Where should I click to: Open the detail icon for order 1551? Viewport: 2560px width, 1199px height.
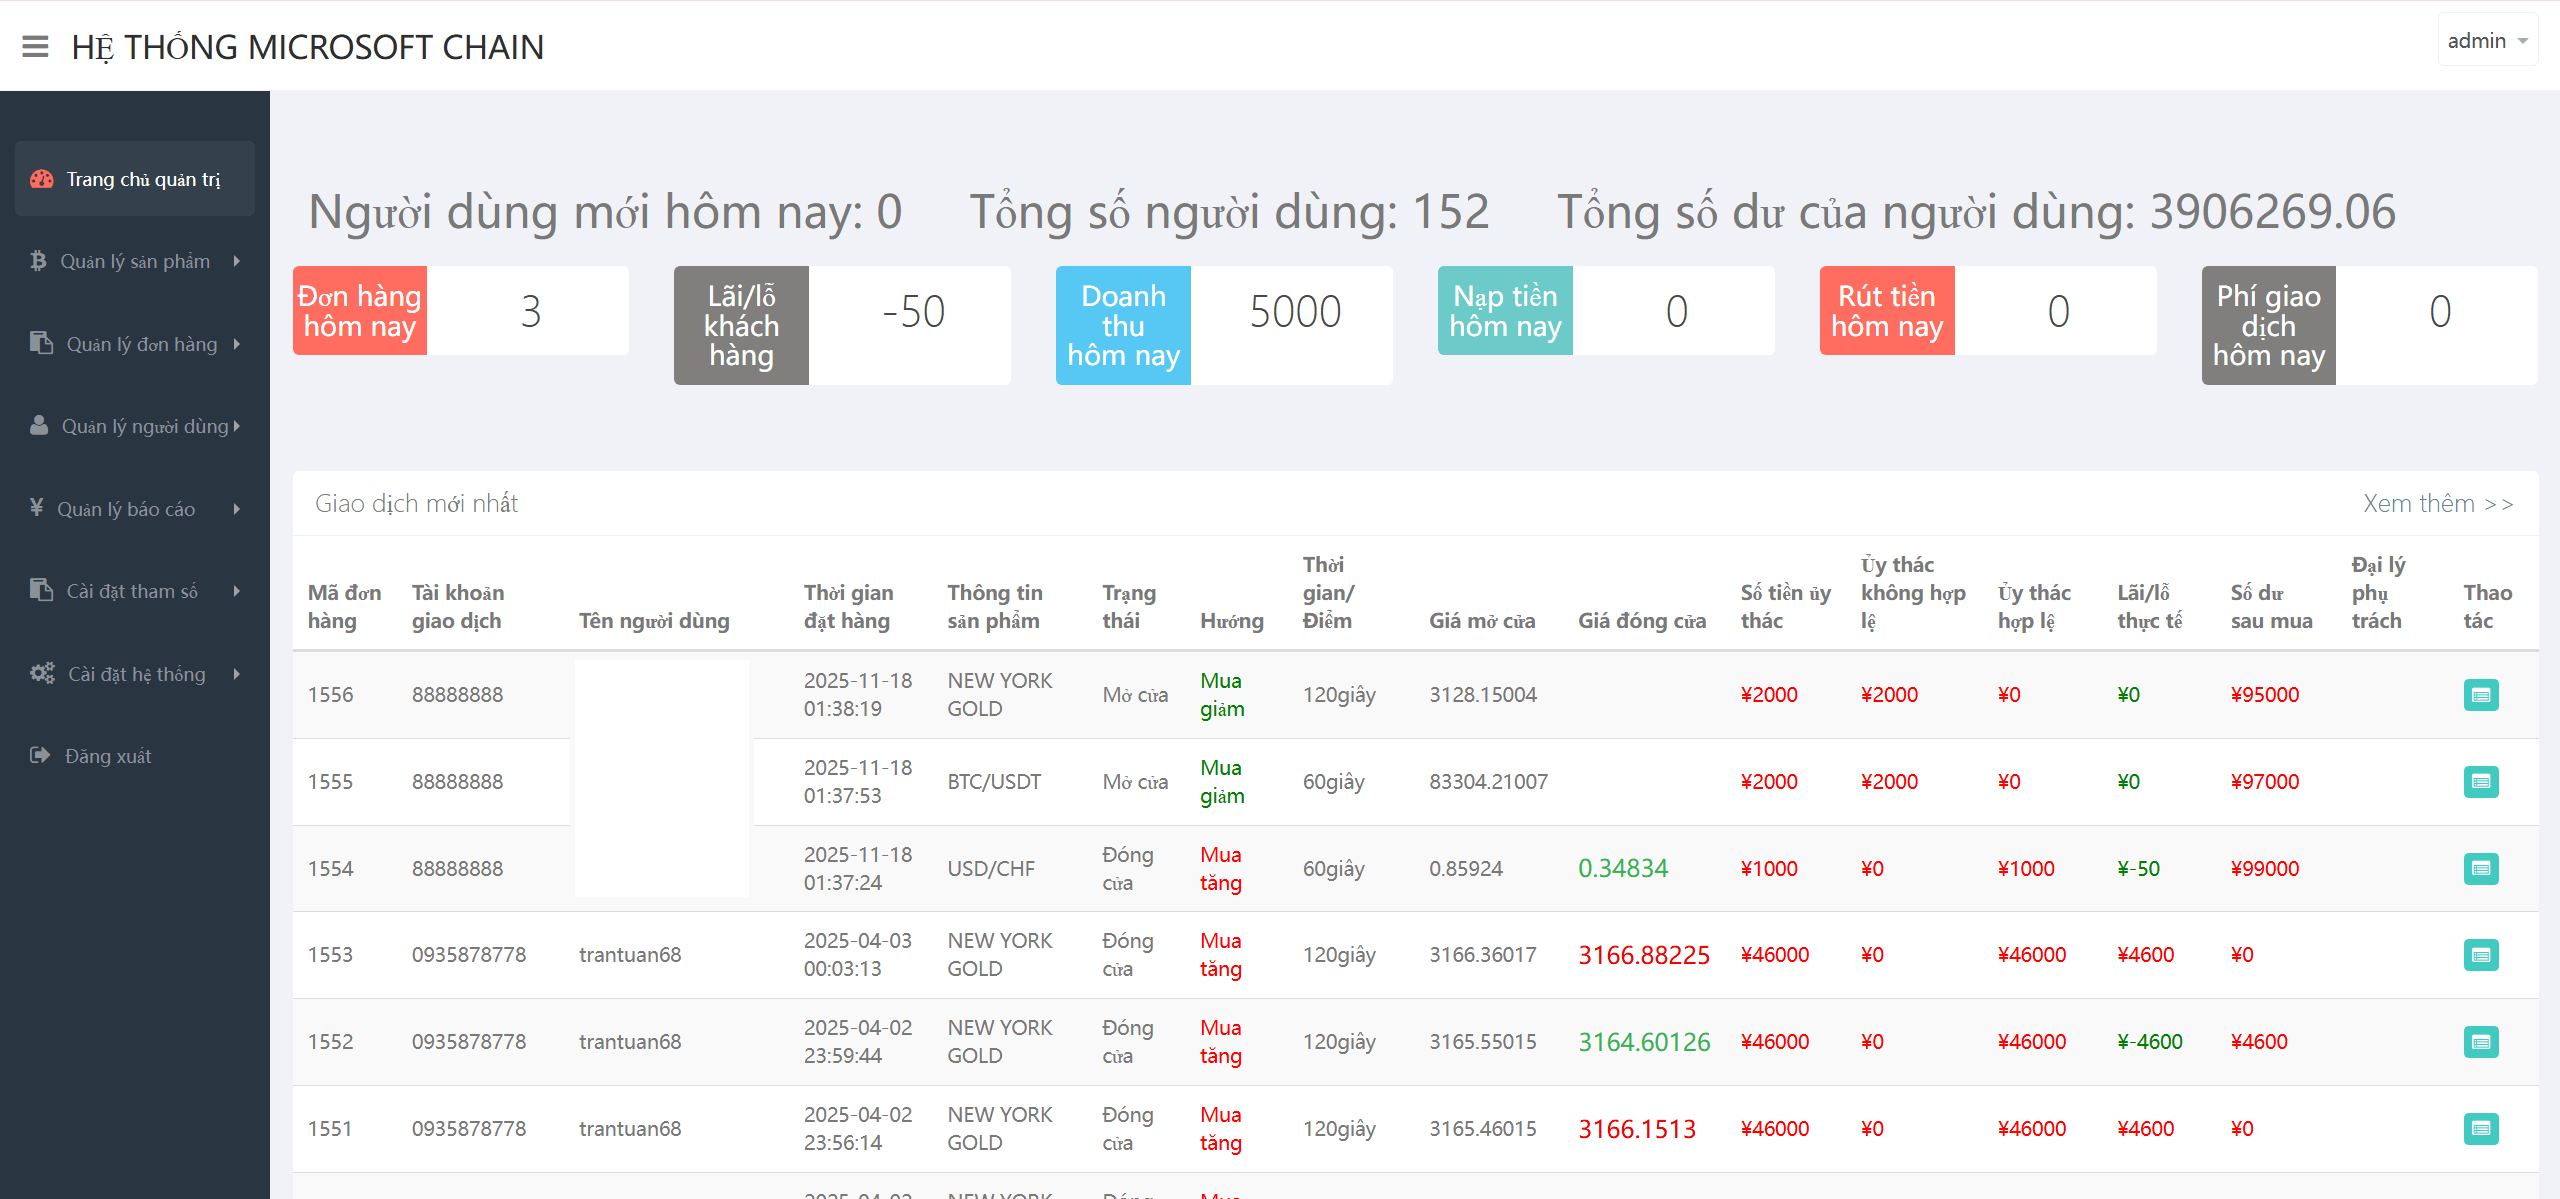[2481, 1128]
